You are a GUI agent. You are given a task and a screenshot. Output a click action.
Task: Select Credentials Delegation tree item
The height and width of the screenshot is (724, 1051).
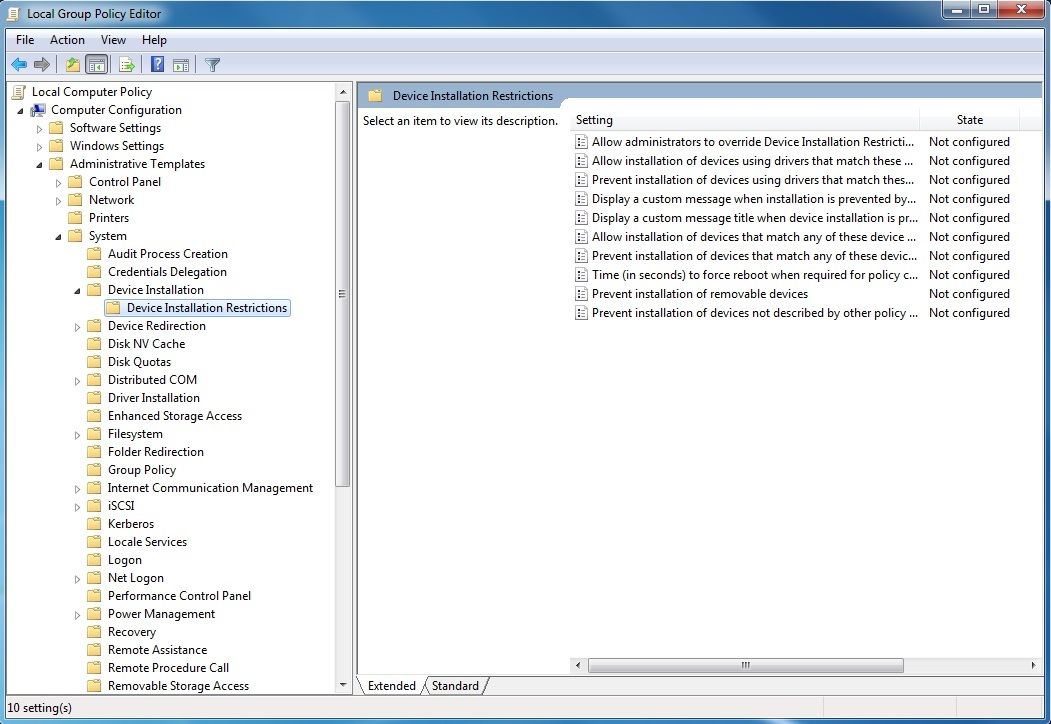(168, 272)
